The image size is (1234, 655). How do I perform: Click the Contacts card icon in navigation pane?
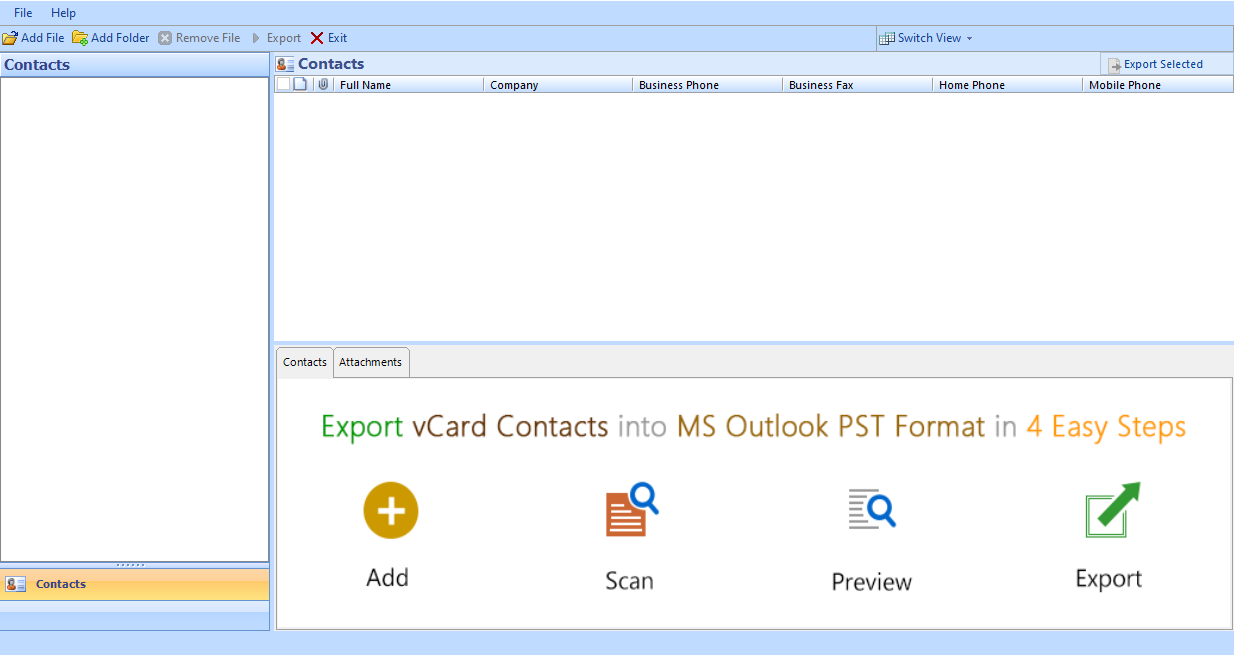click(16, 584)
